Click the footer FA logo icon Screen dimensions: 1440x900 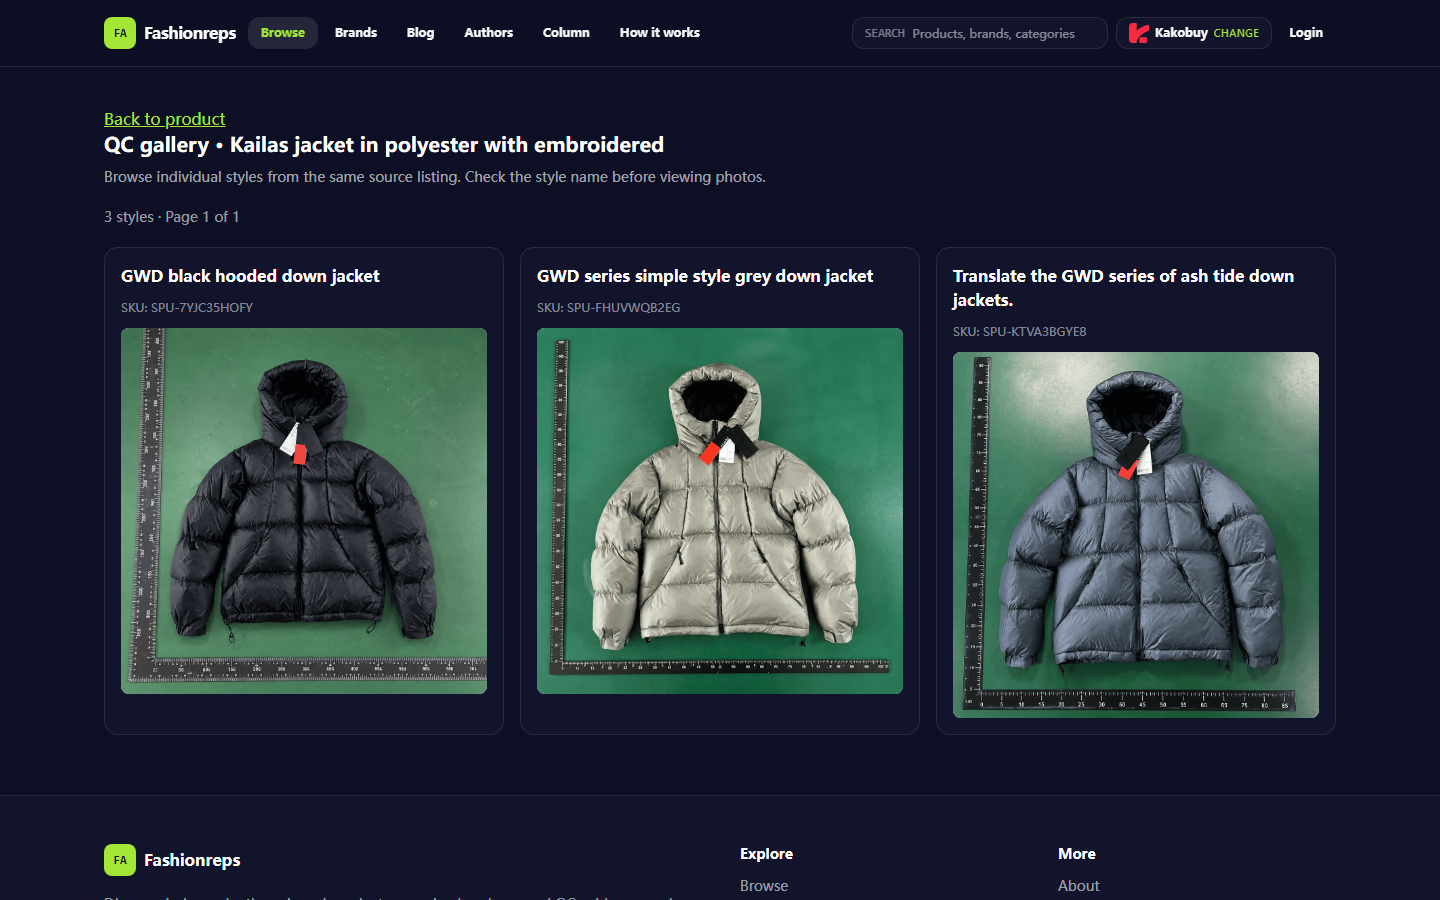(x=120, y=860)
